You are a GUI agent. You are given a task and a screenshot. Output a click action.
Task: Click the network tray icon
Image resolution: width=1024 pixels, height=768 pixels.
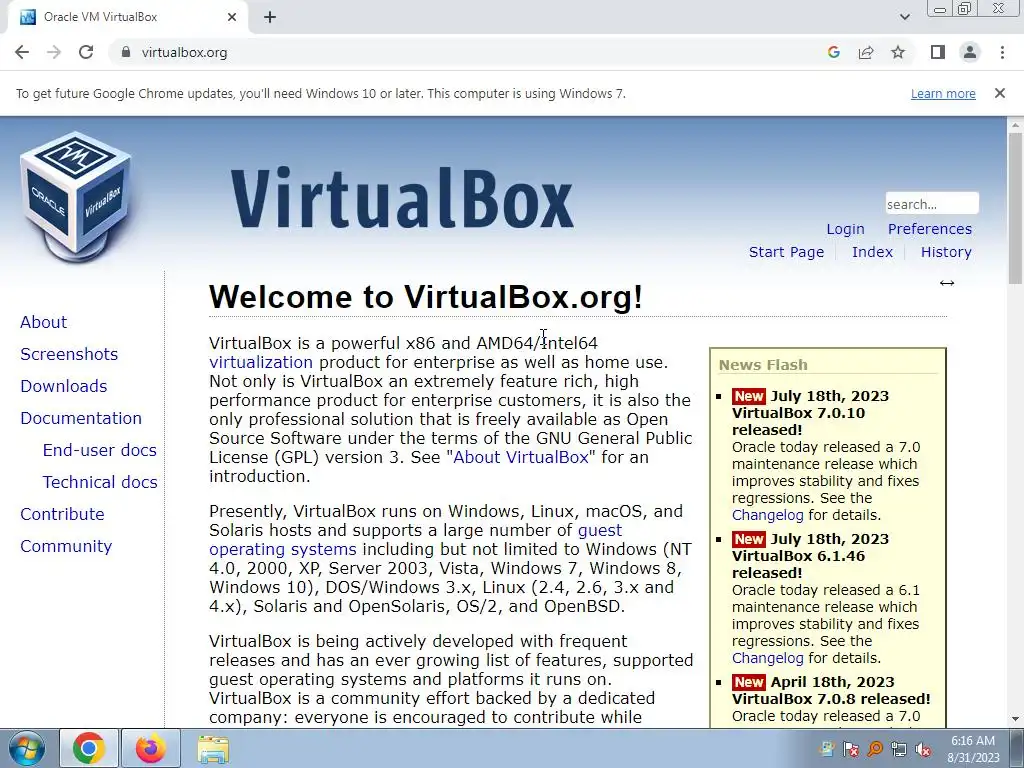click(899, 749)
